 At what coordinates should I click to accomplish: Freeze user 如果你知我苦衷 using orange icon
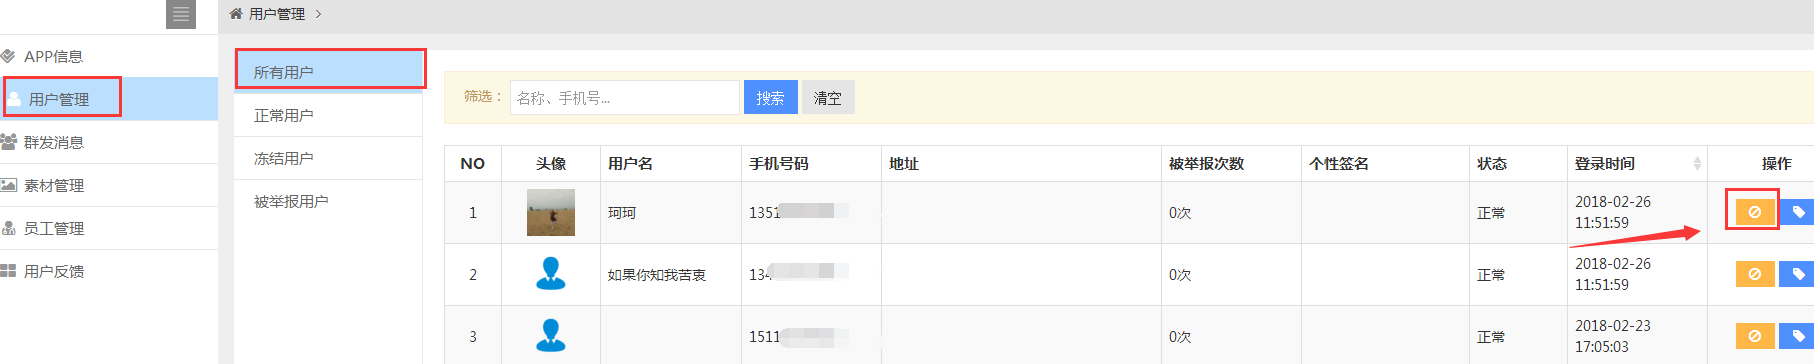[1755, 274]
